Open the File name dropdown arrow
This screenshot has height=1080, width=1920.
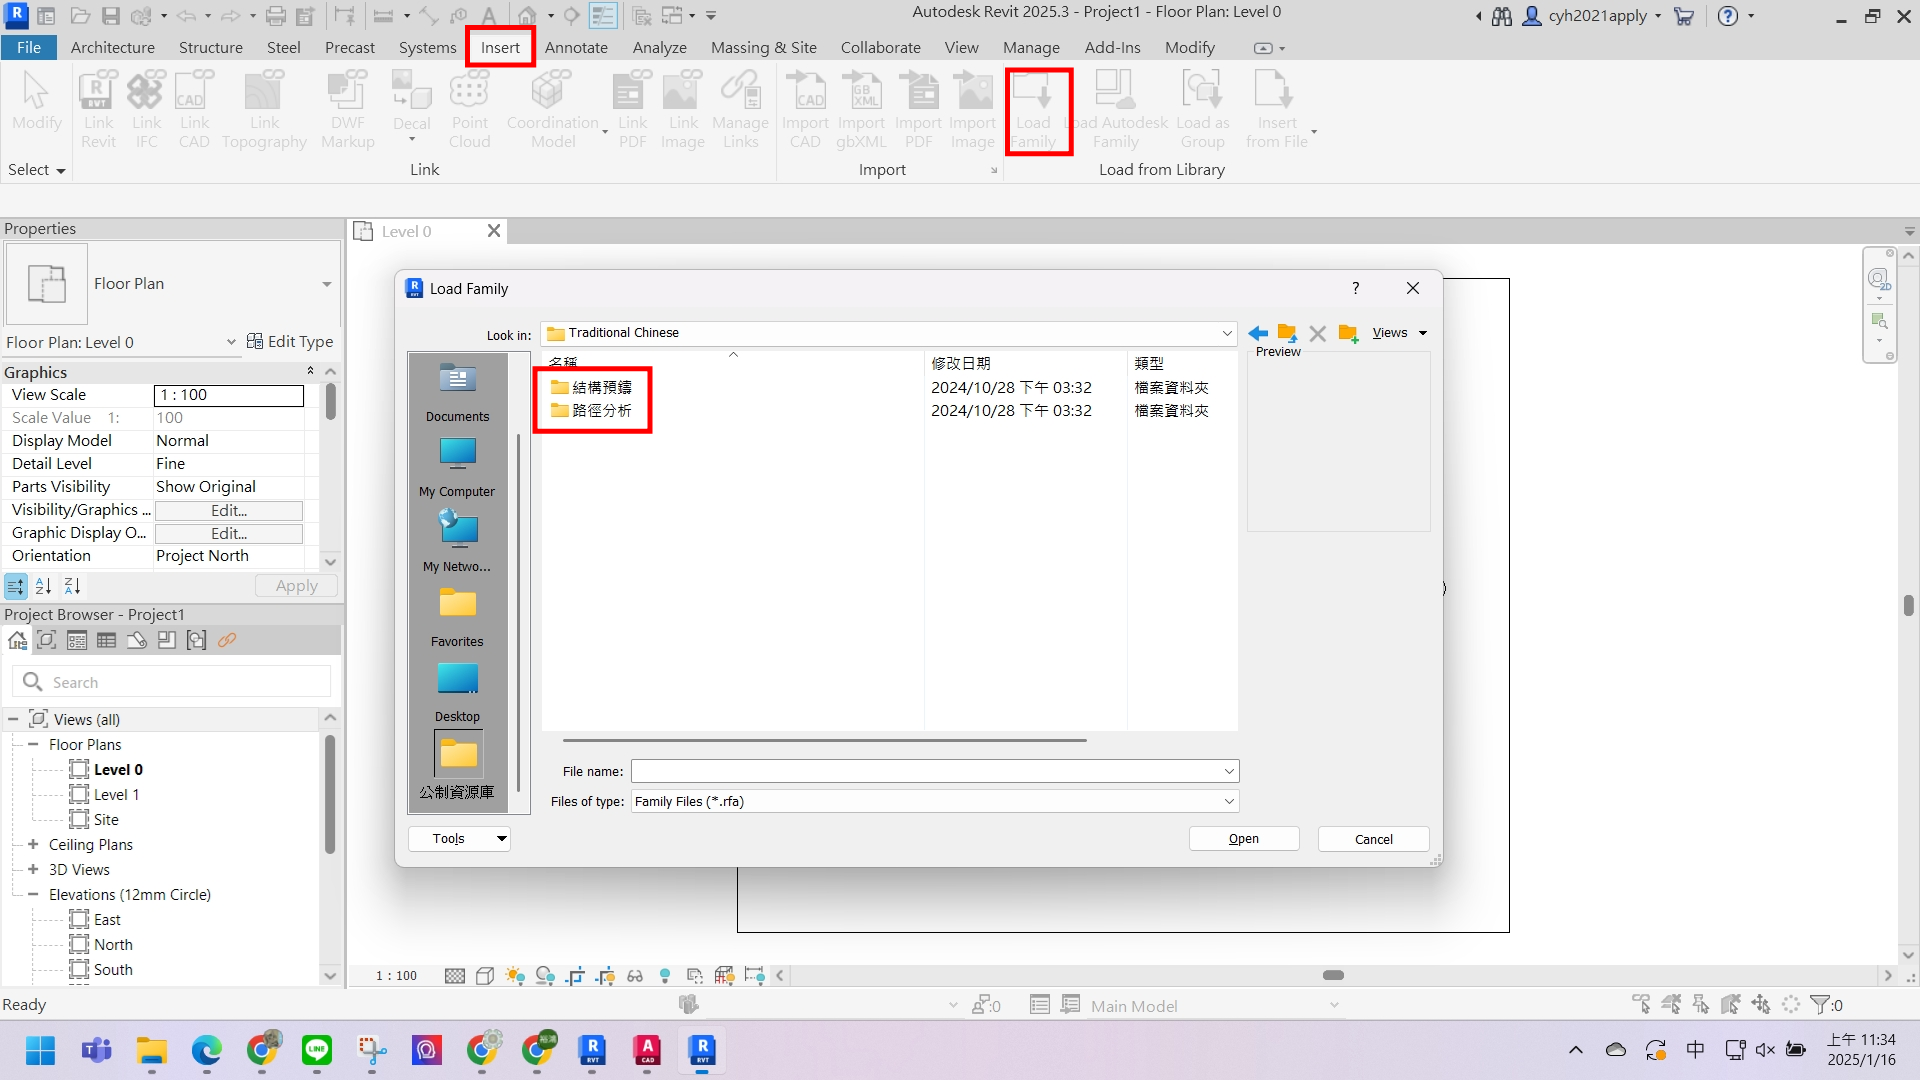click(x=1229, y=771)
